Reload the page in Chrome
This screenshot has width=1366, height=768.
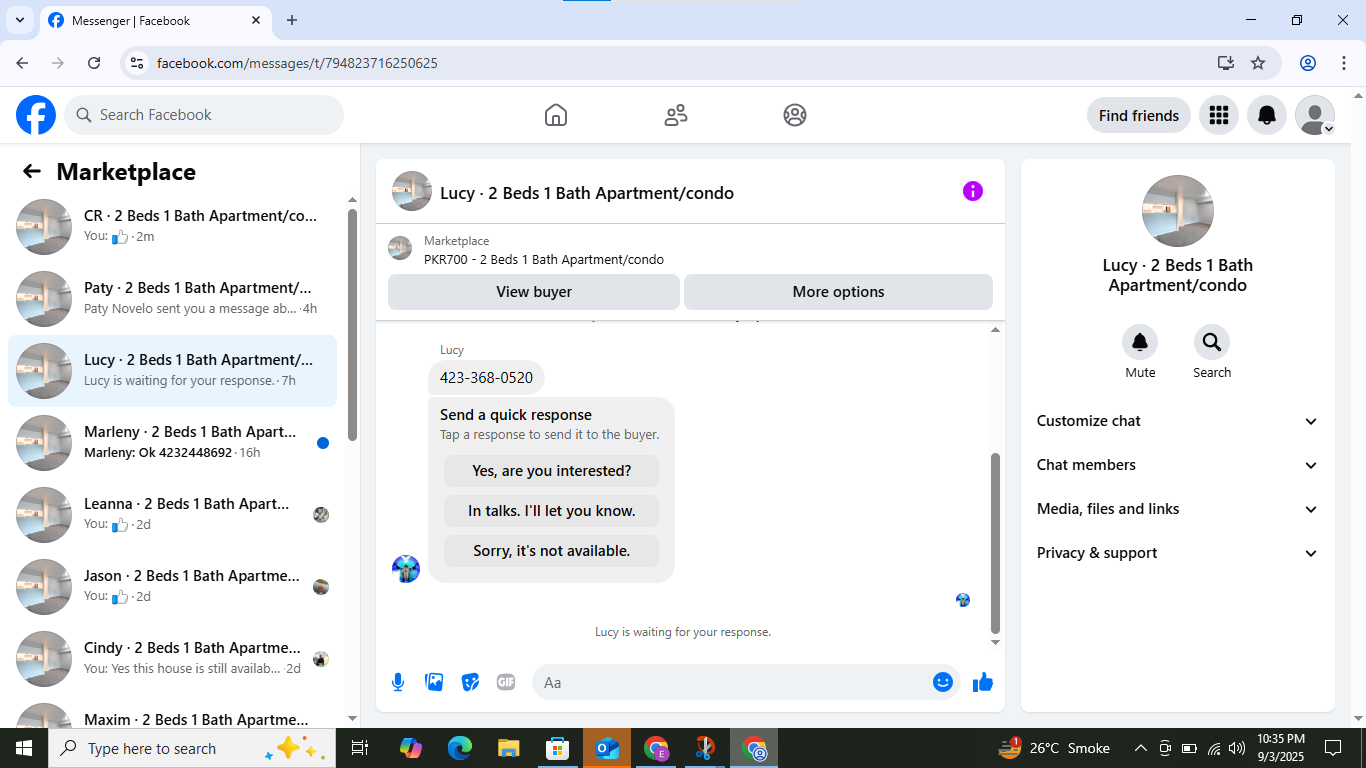(x=94, y=63)
